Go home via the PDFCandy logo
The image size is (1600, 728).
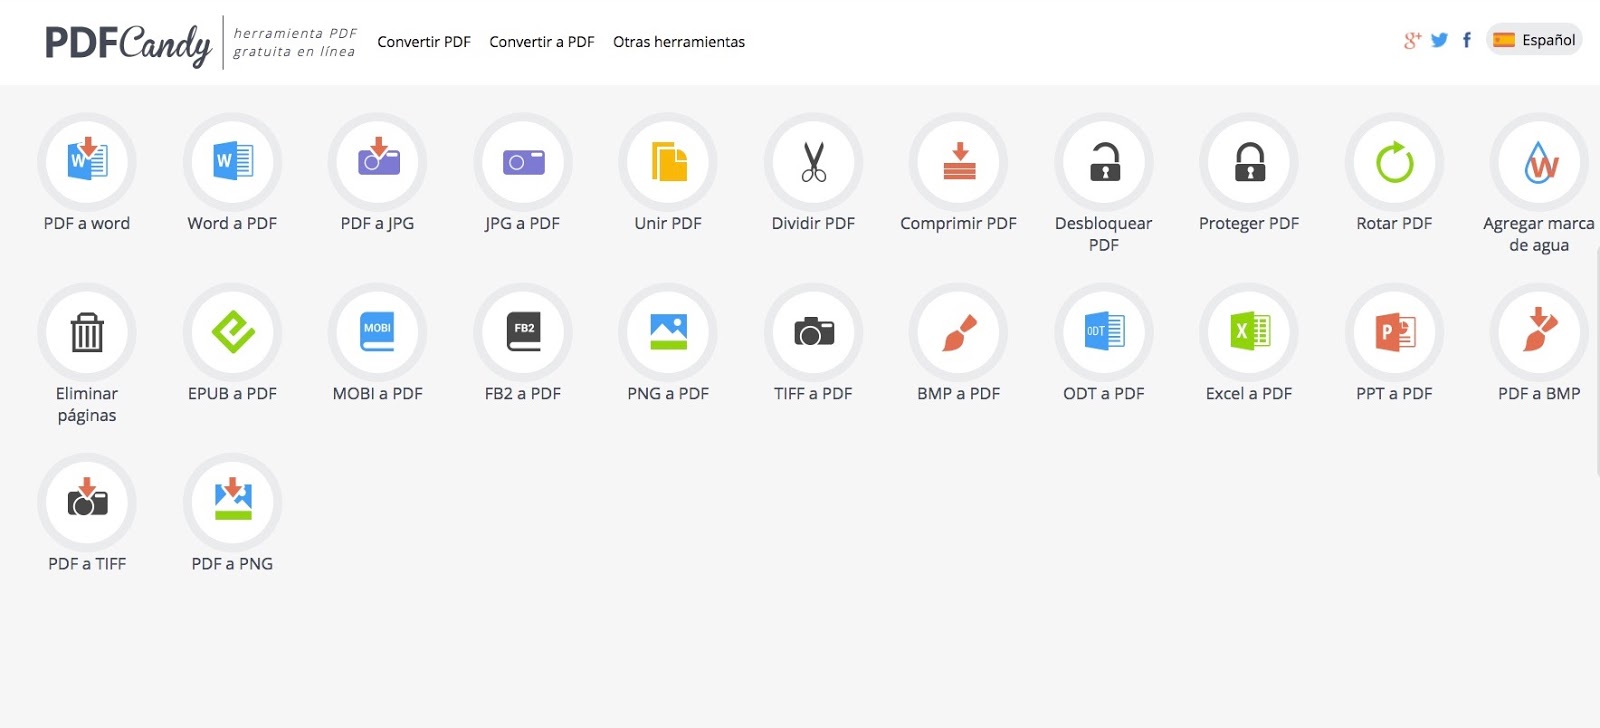coord(128,44)
